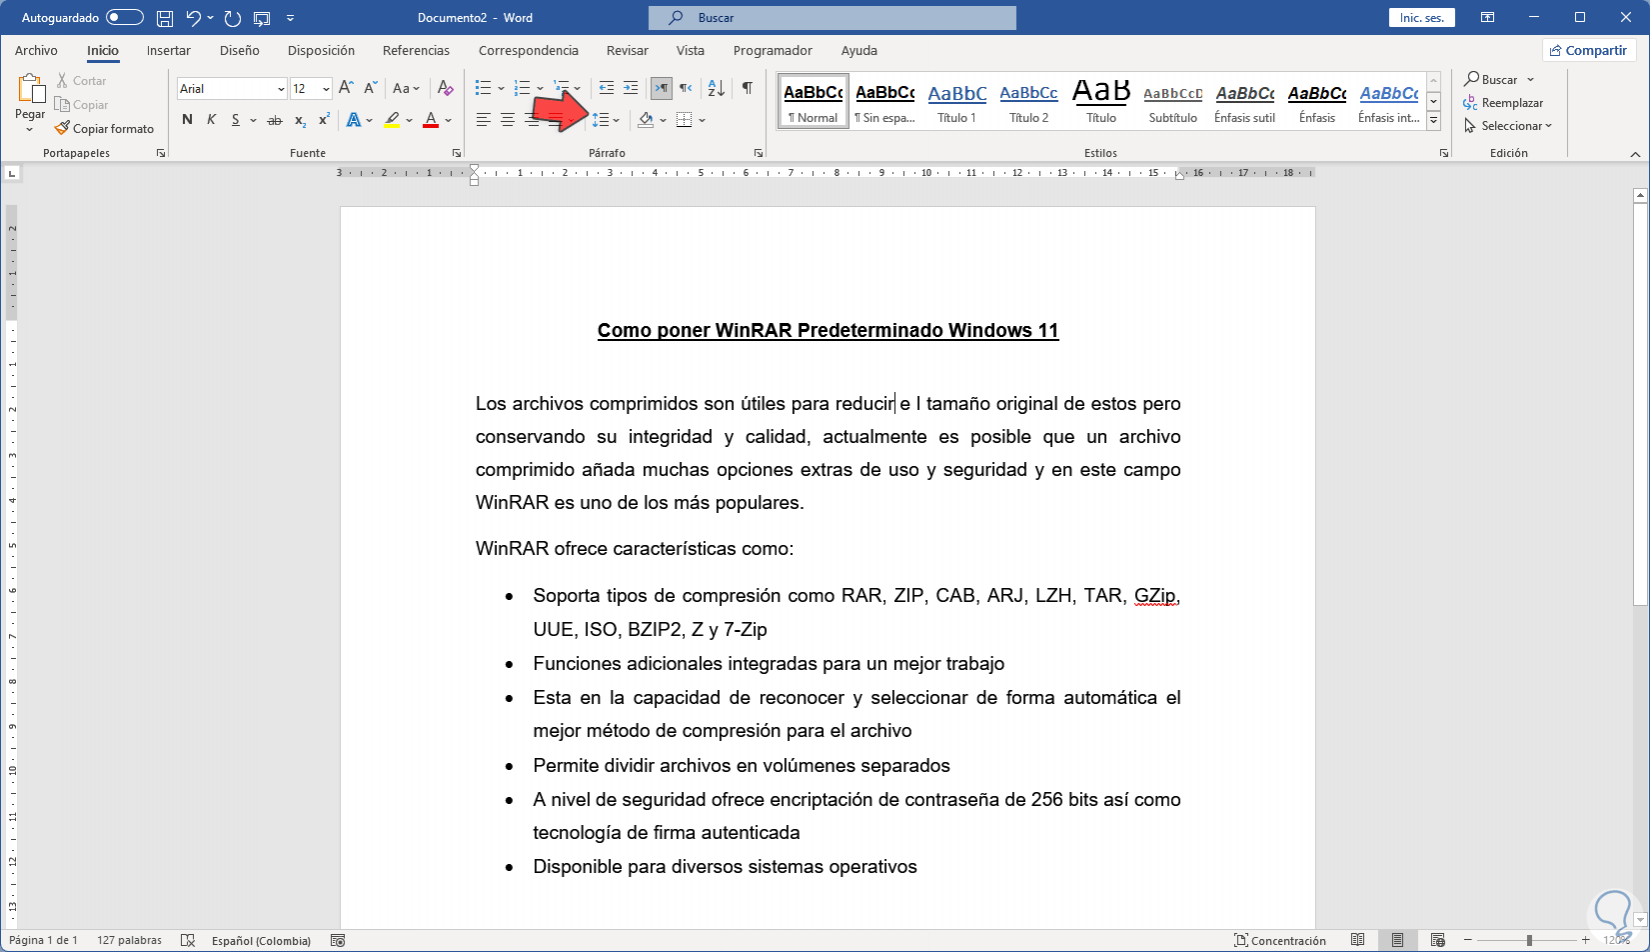Open the Aa change case menu
This screenshot has width=1650, height=952.
406,88
